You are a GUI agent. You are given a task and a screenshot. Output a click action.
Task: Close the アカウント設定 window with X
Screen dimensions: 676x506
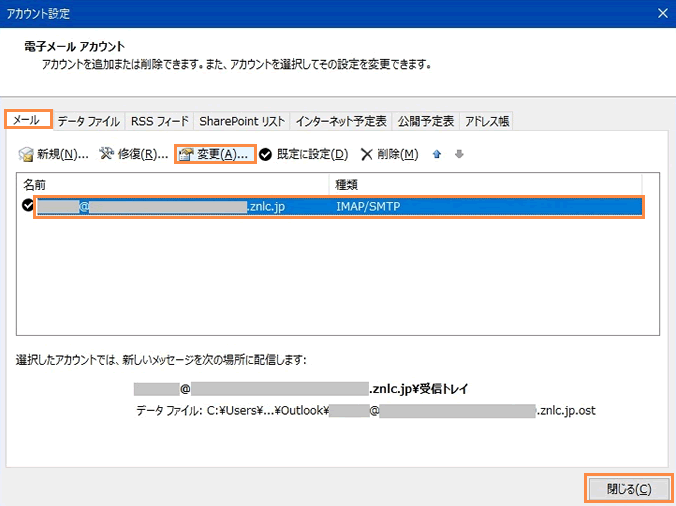click(663, 13)
